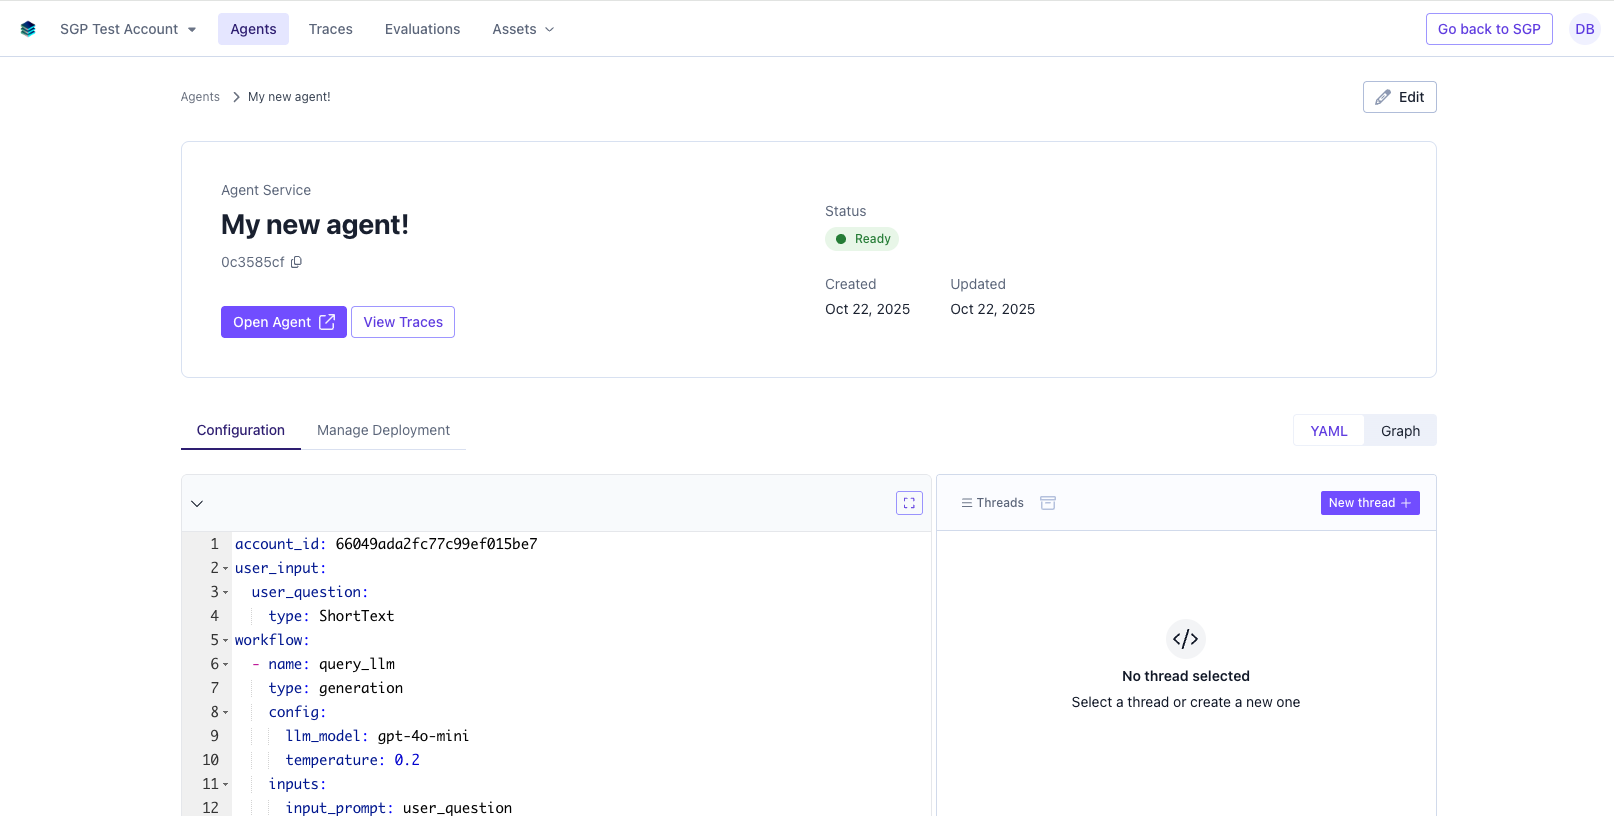Expand the Assets menu
1614x816 pixels.
point(523,29)
